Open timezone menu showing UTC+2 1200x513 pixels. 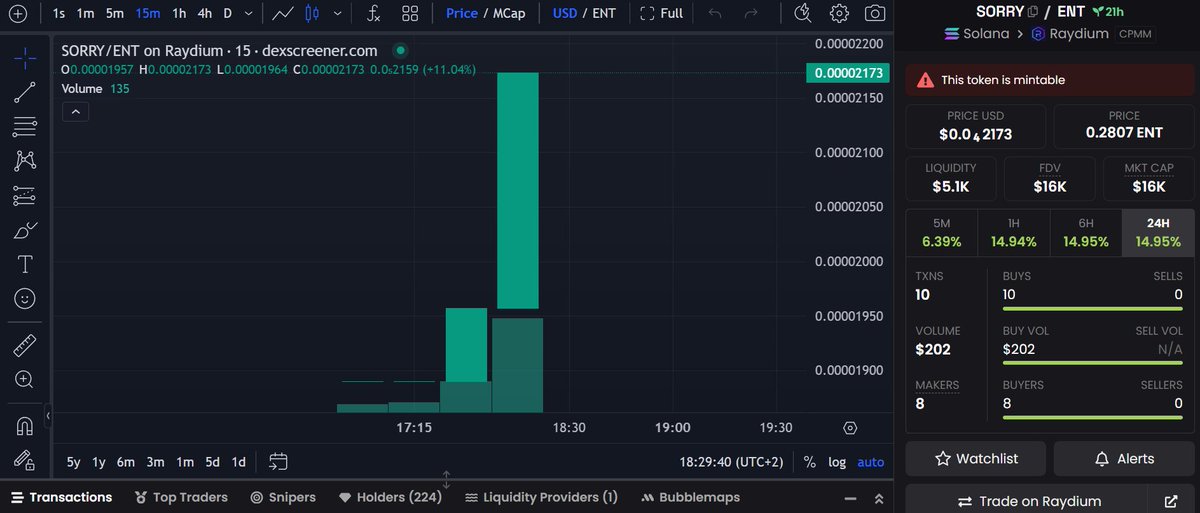(x=730, y=462)
